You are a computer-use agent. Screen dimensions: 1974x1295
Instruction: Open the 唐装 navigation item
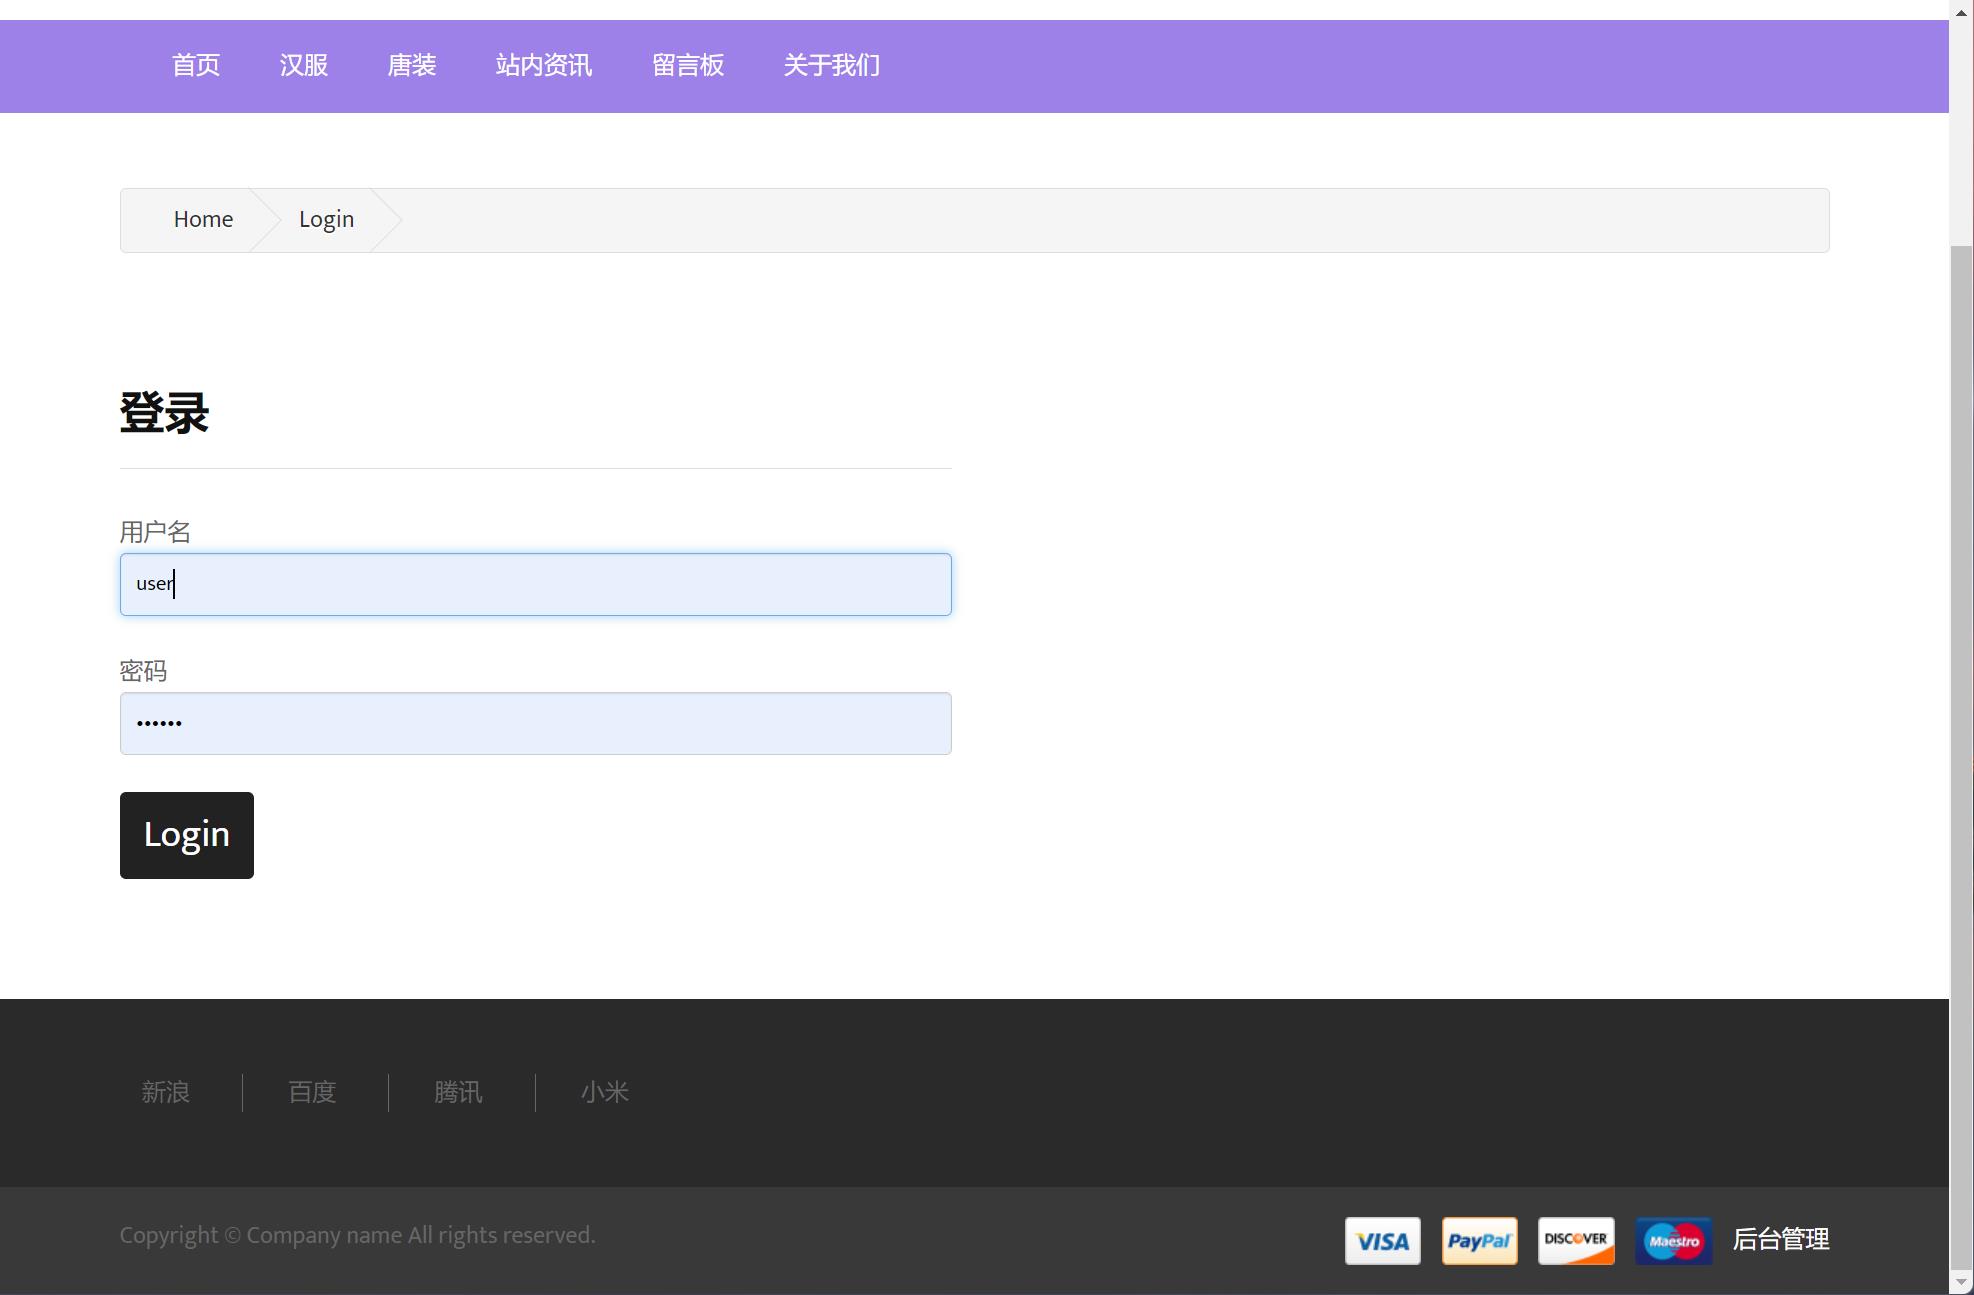pyautogui.click(x=412, y=66)
